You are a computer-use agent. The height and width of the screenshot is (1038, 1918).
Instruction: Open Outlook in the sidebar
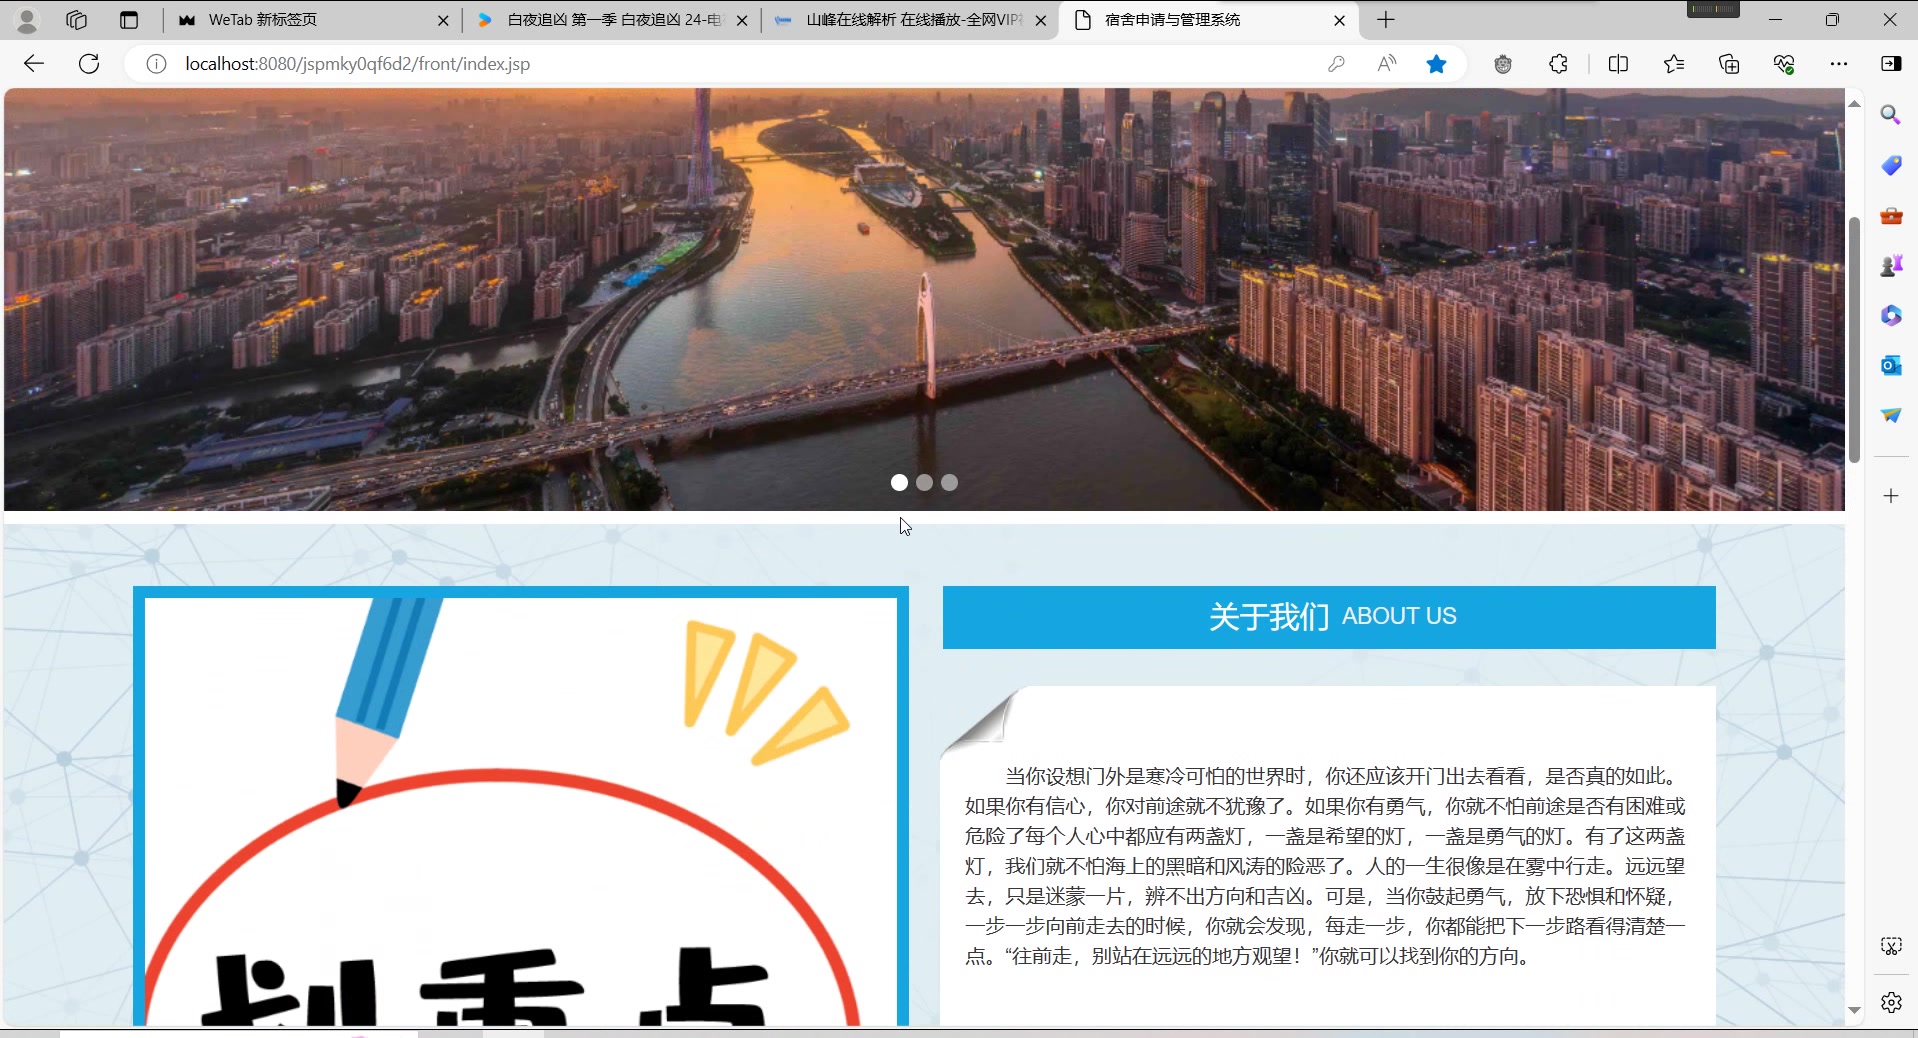pyautogui.click(x=1890, y=365)
